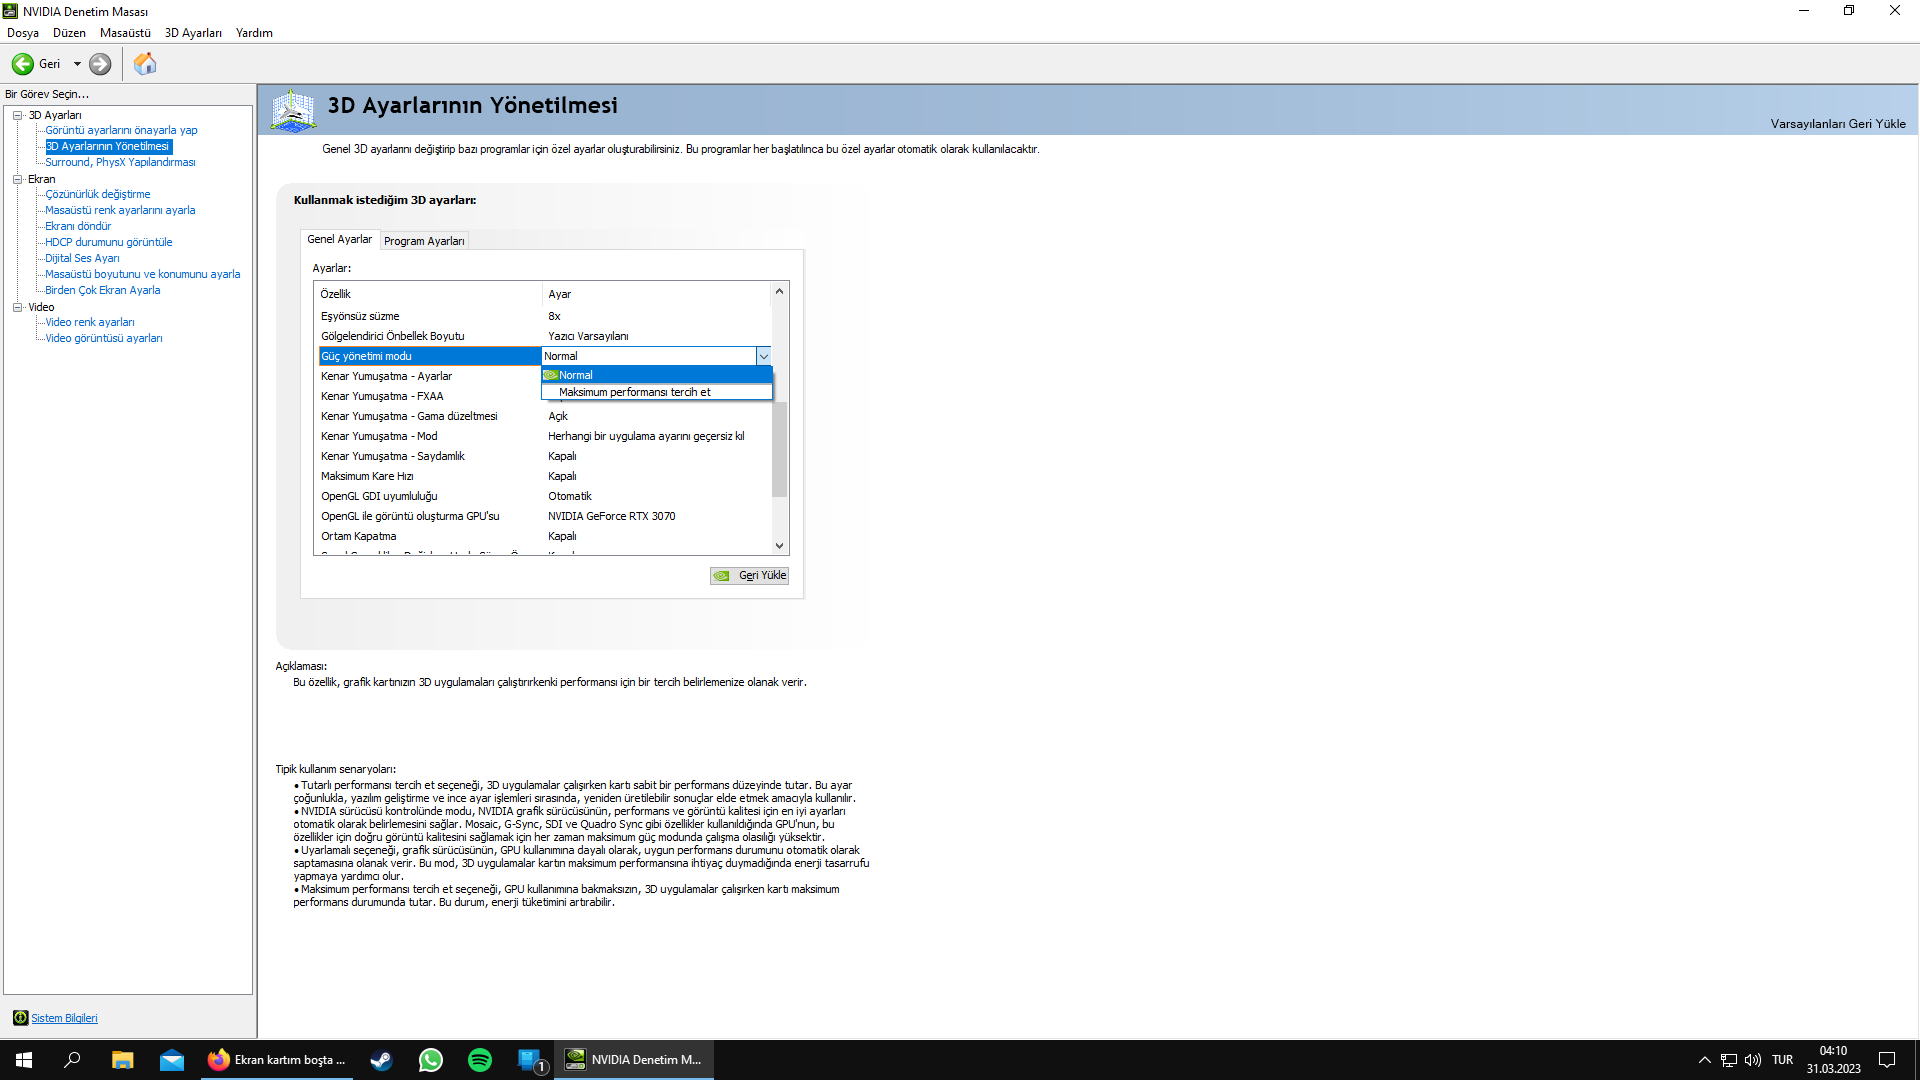Viewport: 1920px width, 1080px height.
Task: Collapse the Video tree node
Action: coord(17,307)
